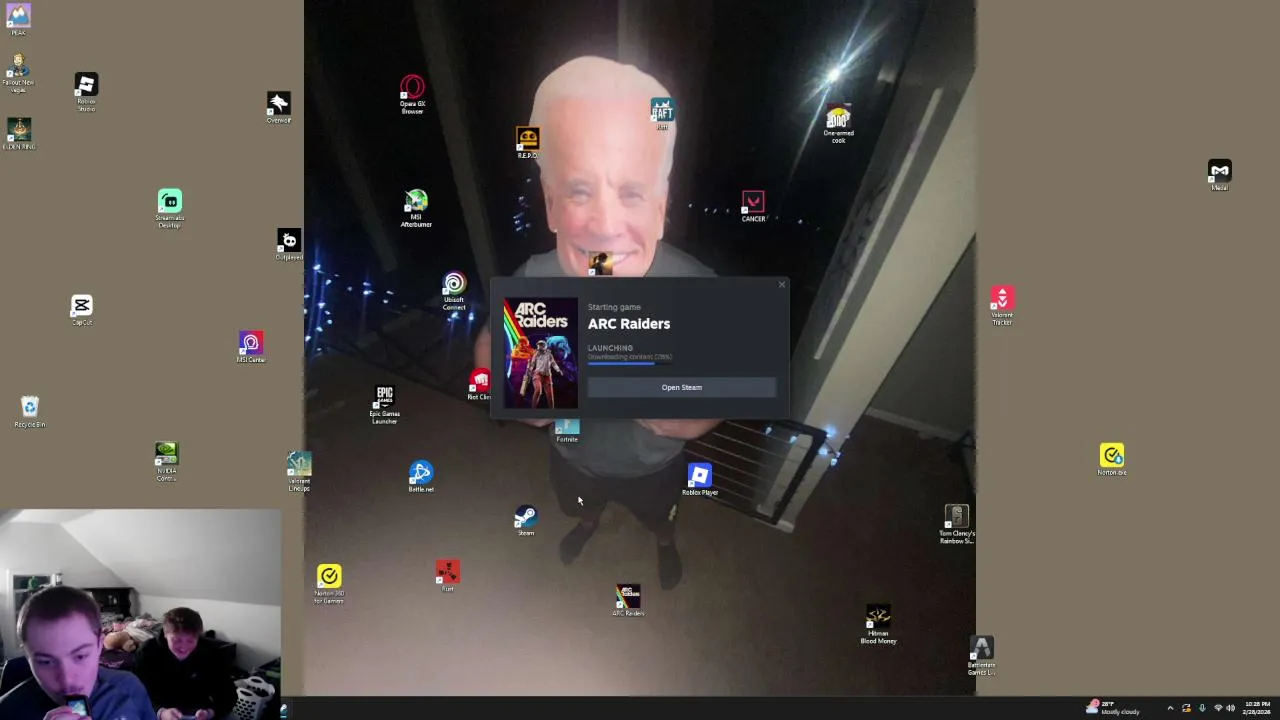Close the ARC Raiders launch dialog
Viewport: 1280px width, 720px height.
click(782, 285)
